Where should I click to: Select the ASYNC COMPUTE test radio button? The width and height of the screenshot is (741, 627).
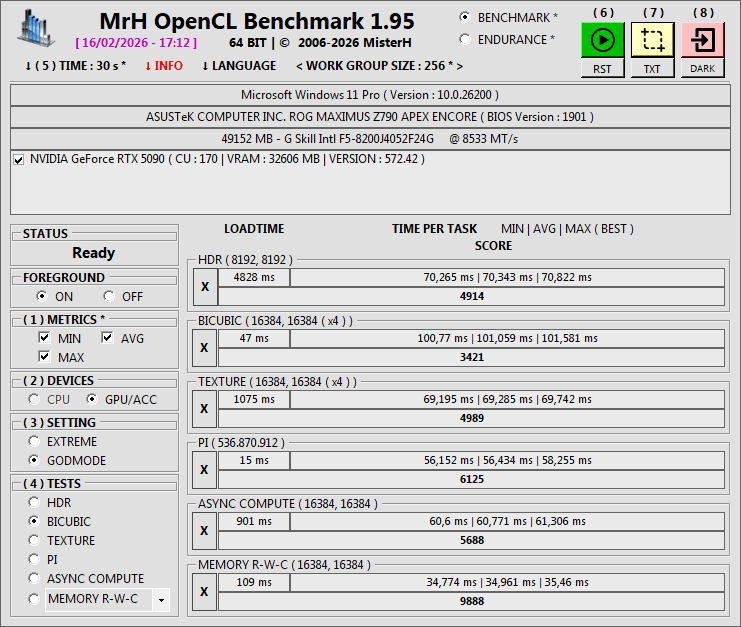coord(34,578)
